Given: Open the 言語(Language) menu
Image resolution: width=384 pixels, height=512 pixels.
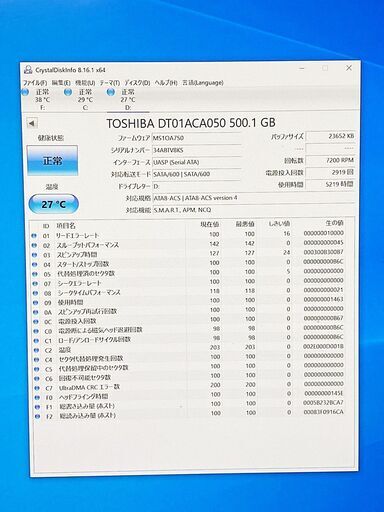Looking at the screenshot, I should pos(203,82).
